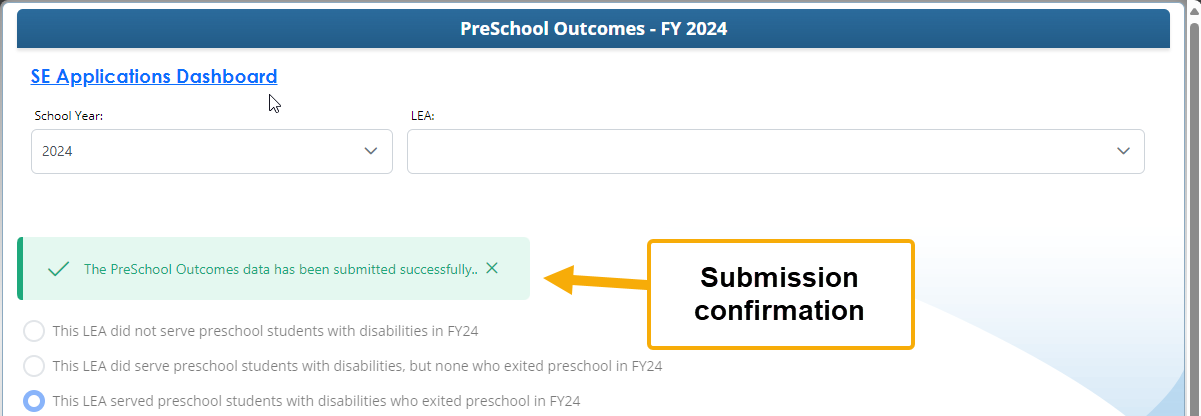Click the submitted successfully message text
1201x416 pixels.
tap(280, 269)
